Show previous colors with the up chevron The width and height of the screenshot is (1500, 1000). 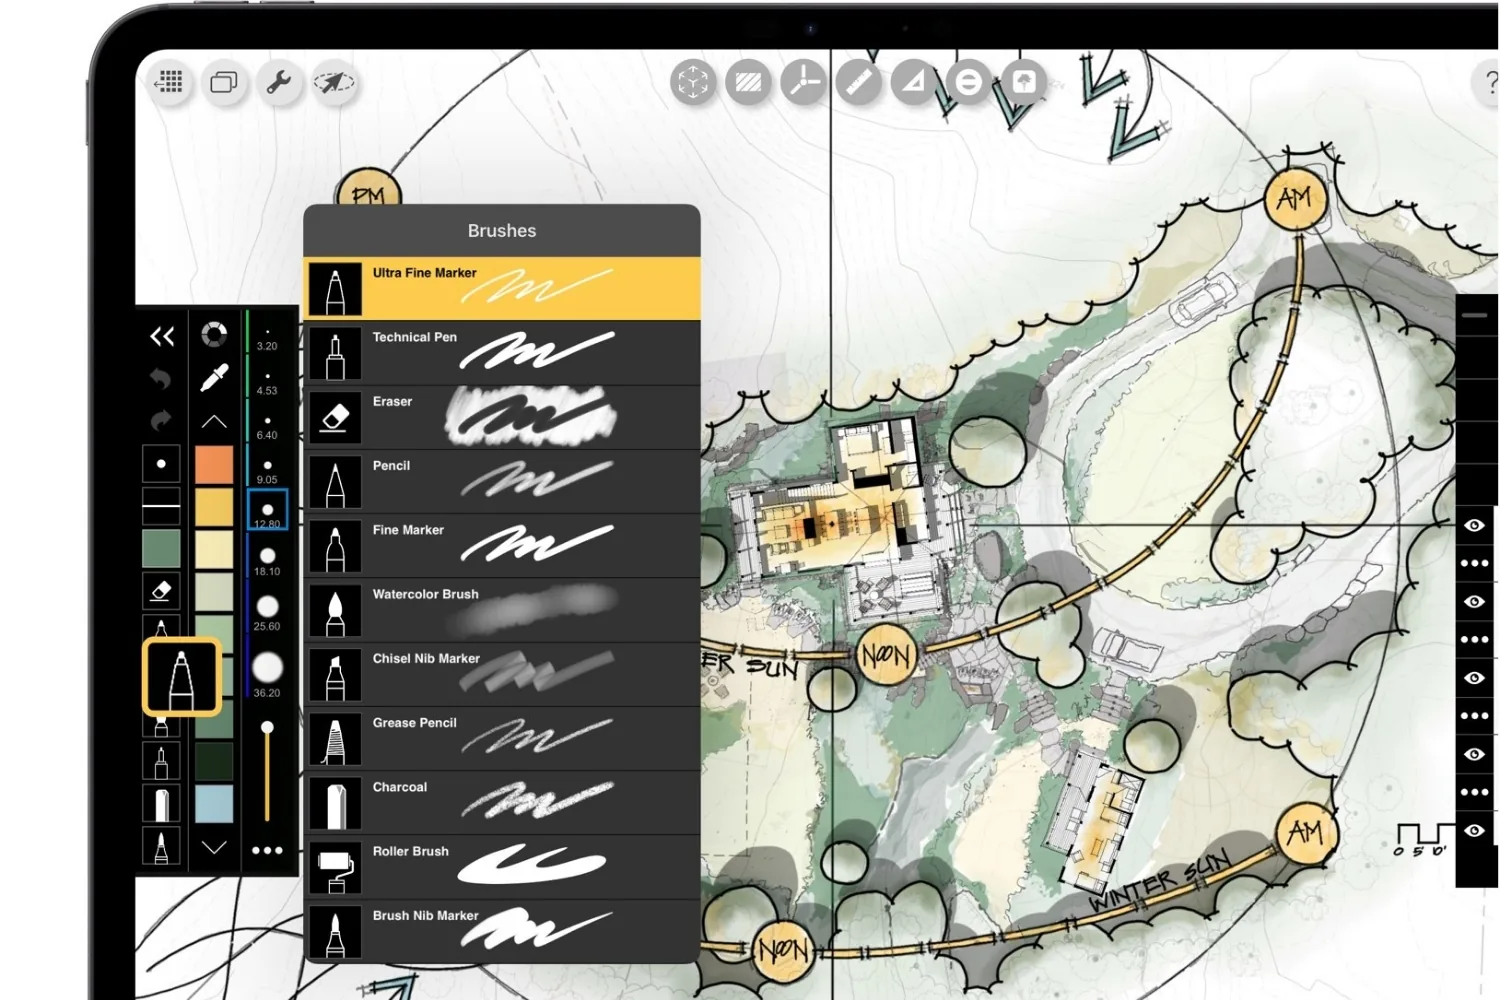click(214, 422)
